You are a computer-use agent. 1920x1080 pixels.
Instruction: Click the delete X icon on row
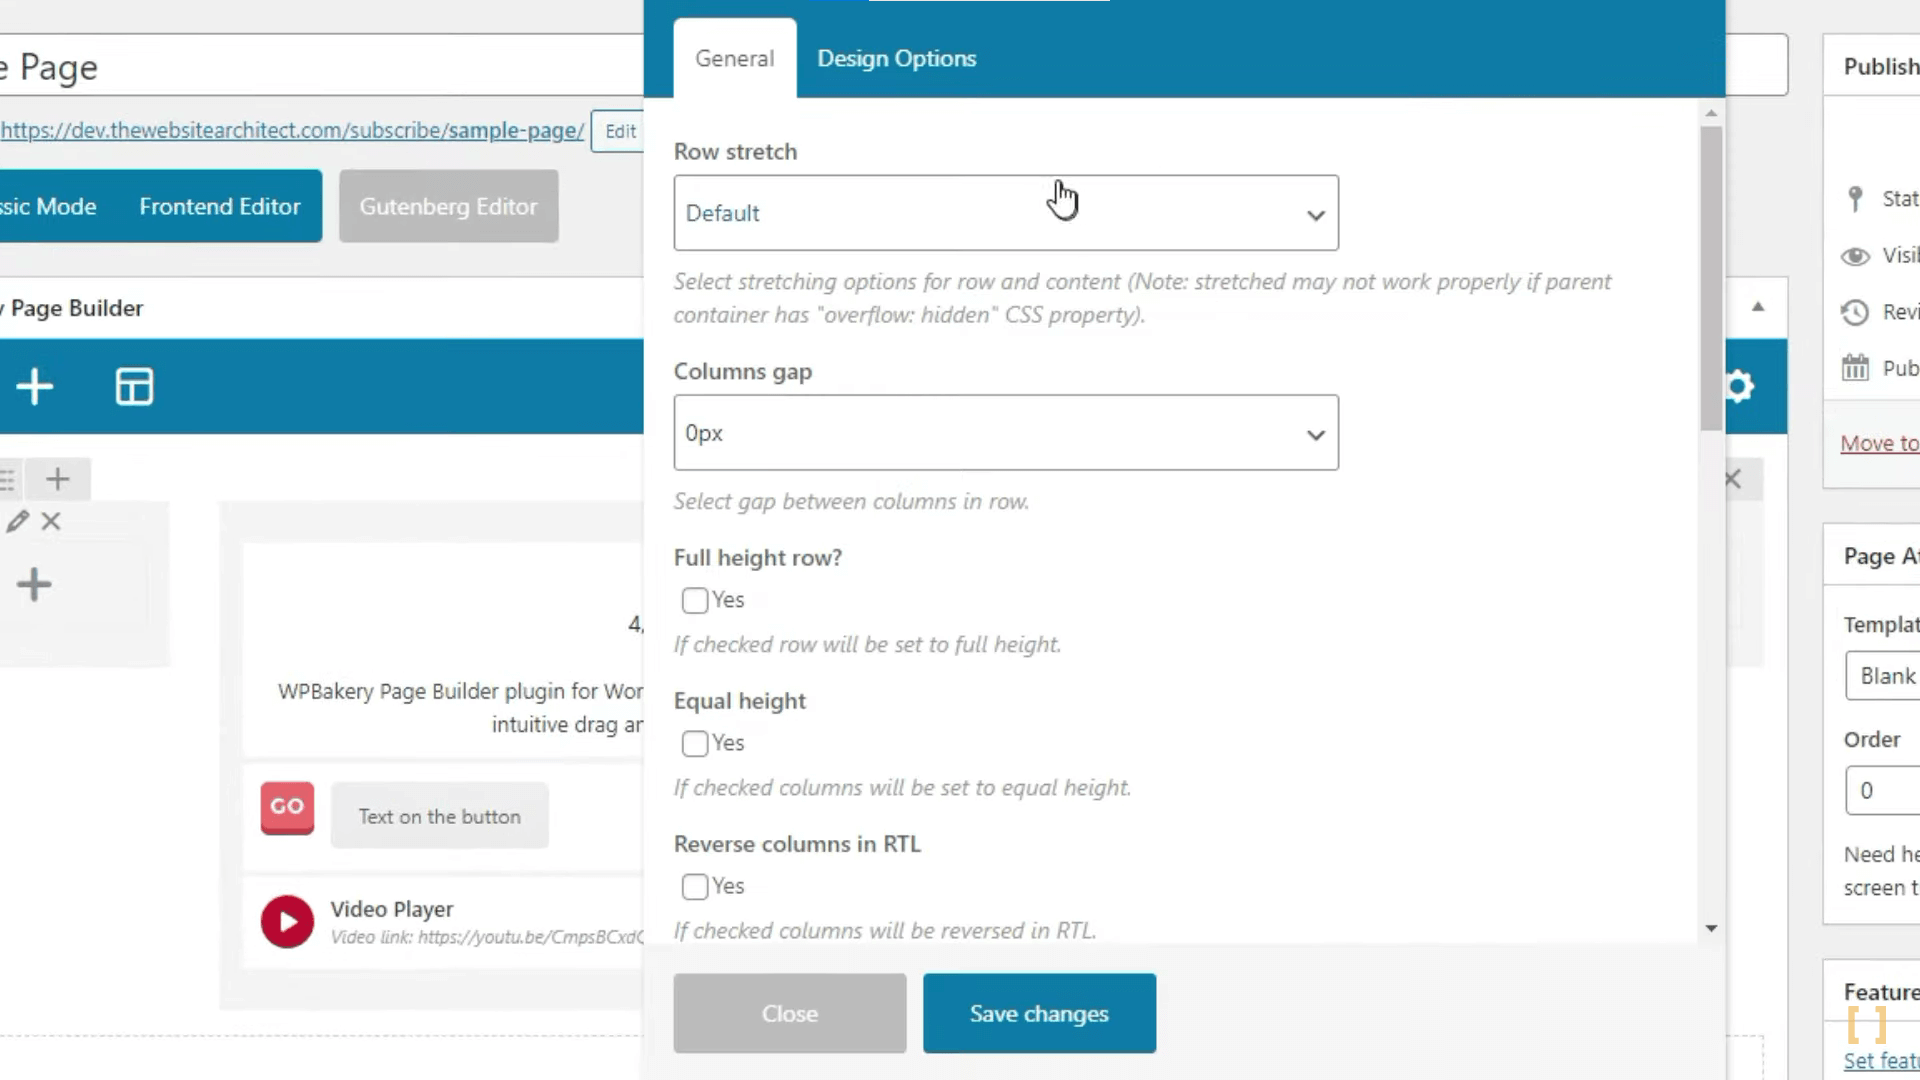coord(50,521)
